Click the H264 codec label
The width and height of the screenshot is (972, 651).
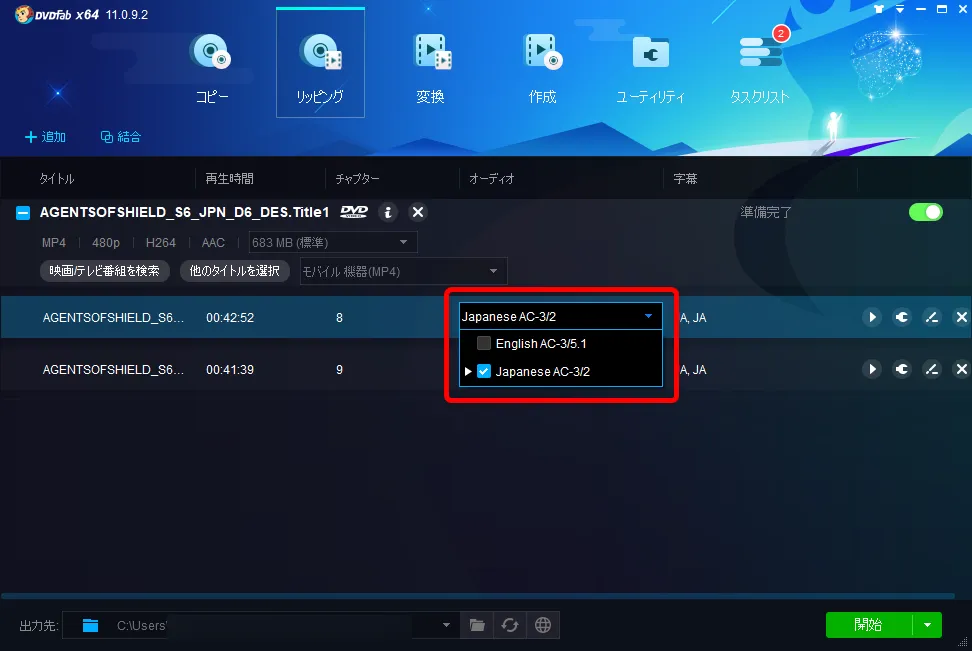pyautogui.click(x=161, y=242)
